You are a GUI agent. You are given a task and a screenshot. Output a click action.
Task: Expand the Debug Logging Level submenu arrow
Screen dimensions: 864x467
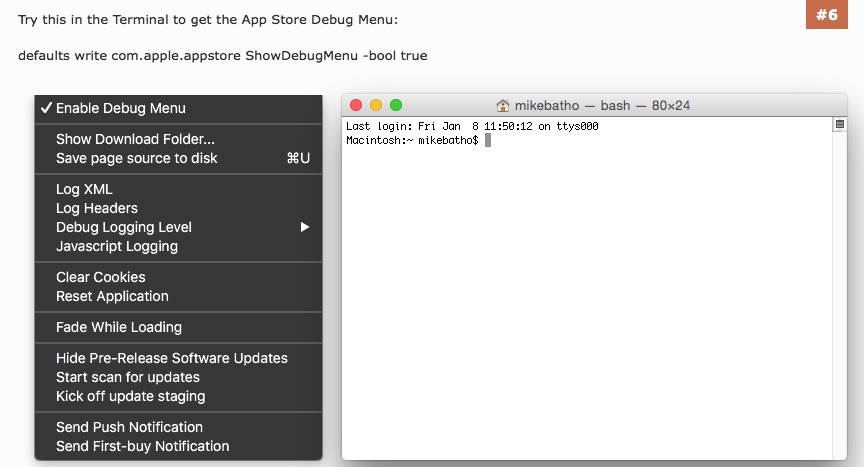click(x=305, y=227)
